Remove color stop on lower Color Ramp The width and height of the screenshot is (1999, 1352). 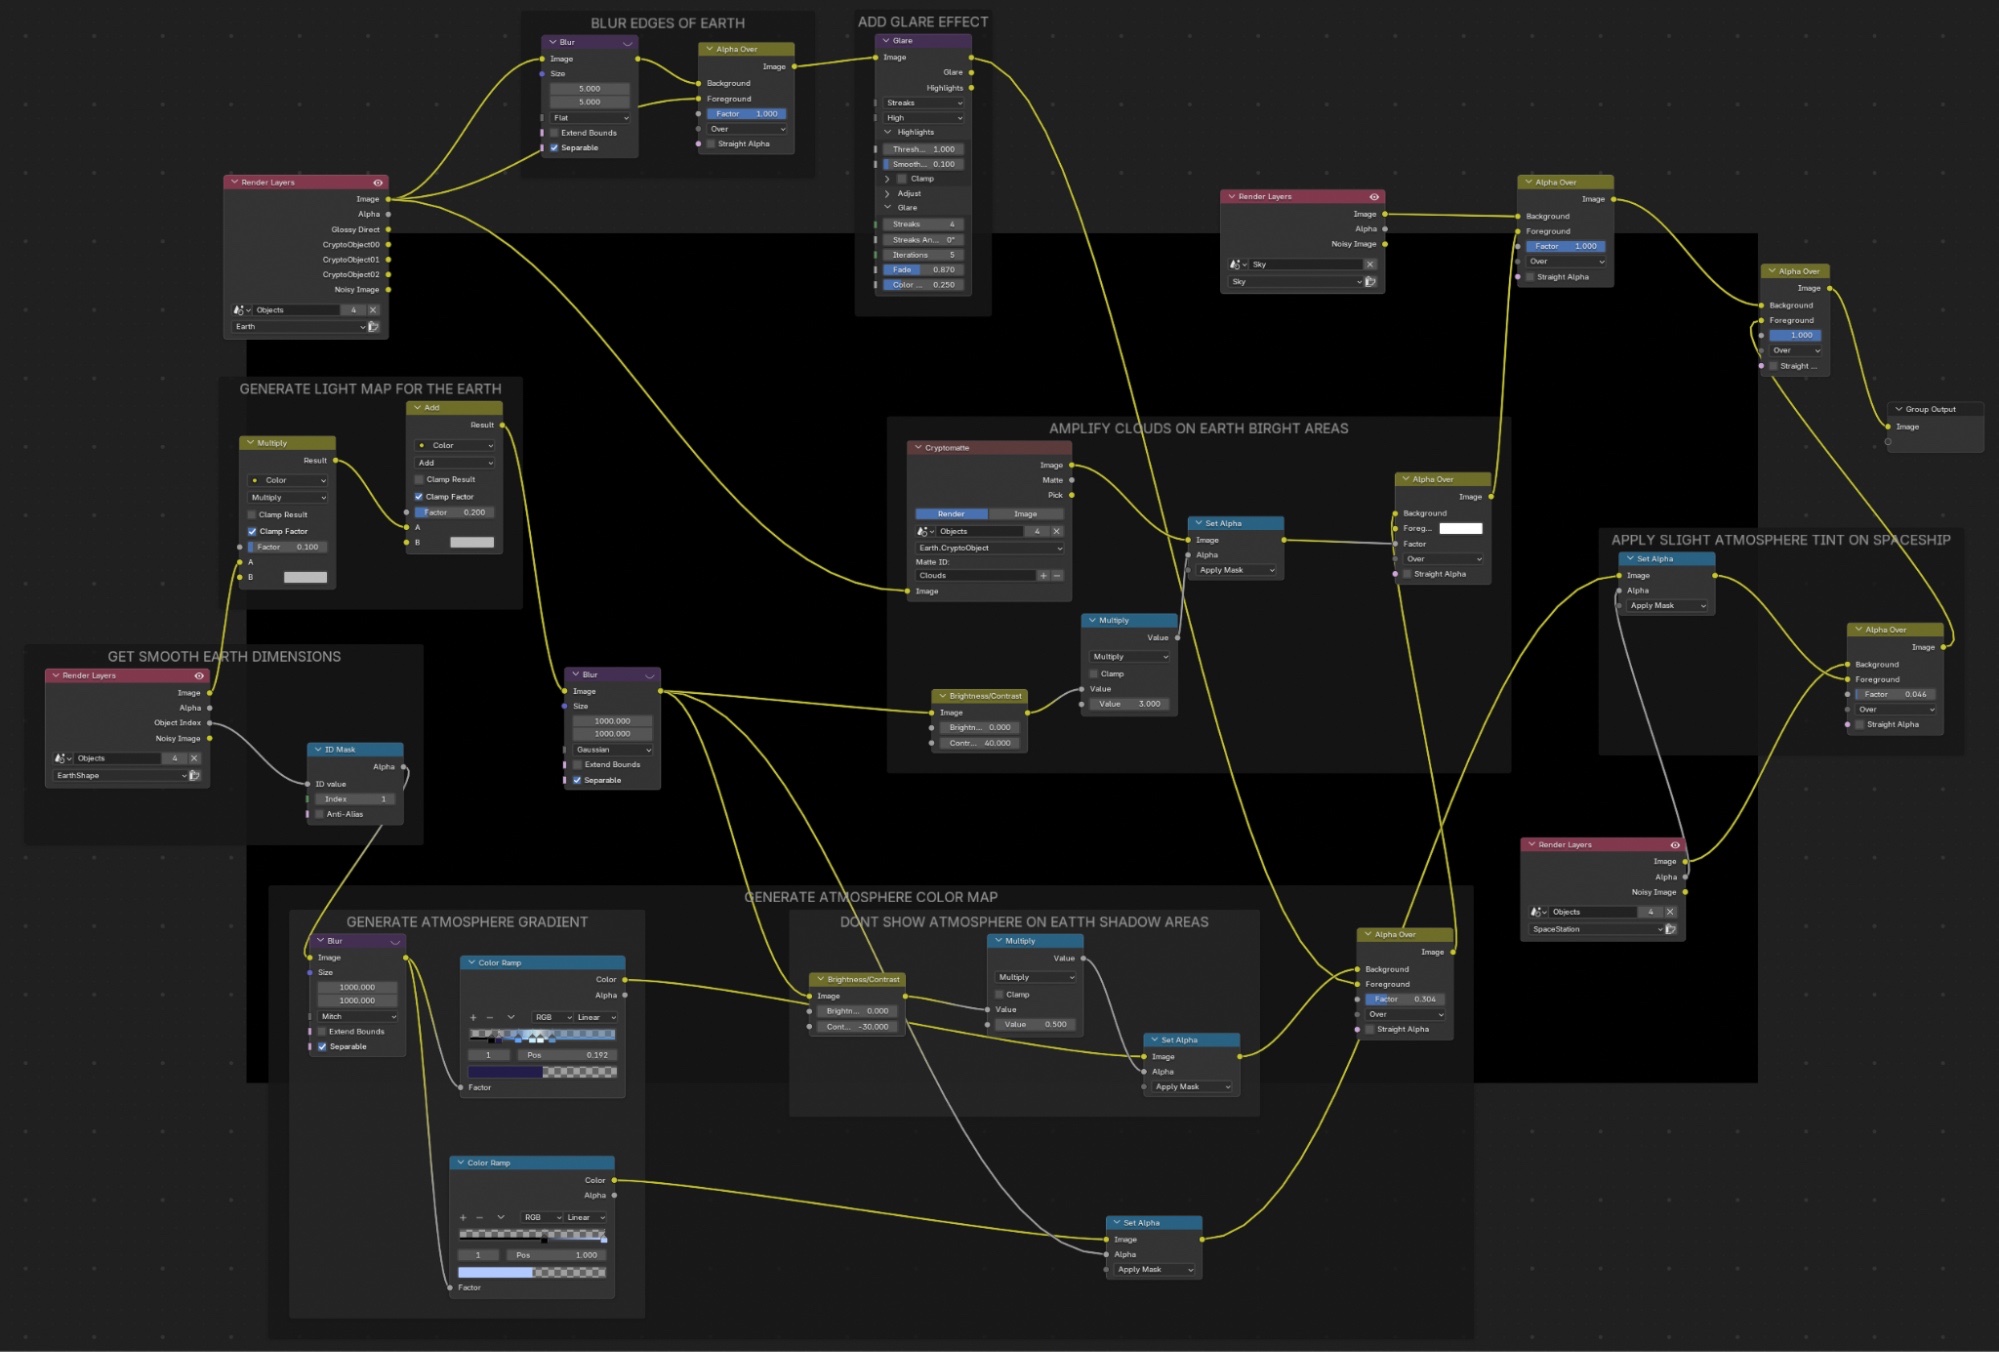pos(479,1218)
